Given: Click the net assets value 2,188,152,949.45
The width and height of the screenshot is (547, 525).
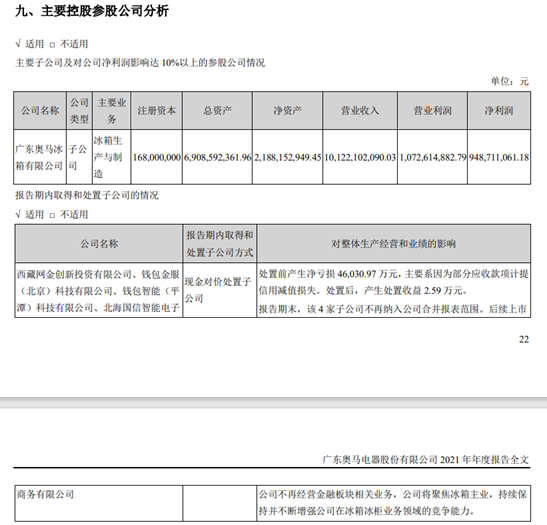Looking at the screenshot, I should coord(287,157).
